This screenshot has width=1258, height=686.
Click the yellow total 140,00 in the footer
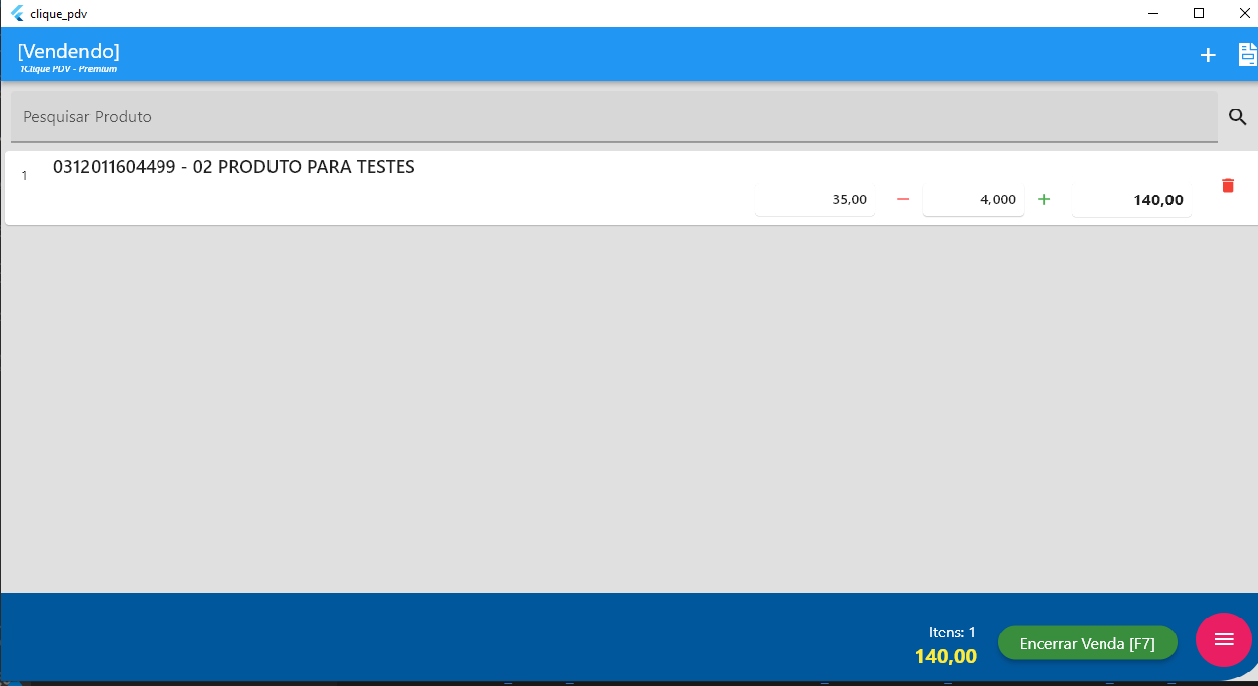click(x=946, y=656)
